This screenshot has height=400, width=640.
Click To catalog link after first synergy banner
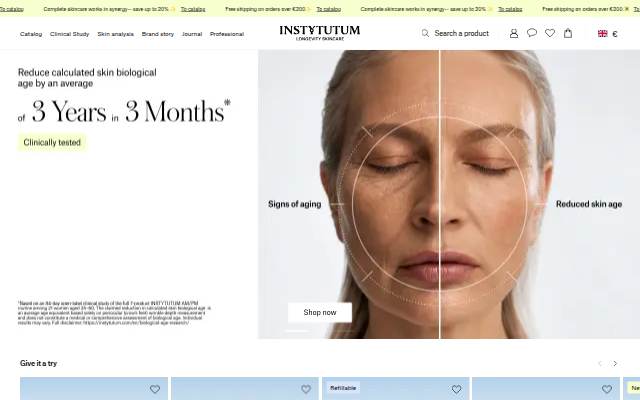point(193,9)
